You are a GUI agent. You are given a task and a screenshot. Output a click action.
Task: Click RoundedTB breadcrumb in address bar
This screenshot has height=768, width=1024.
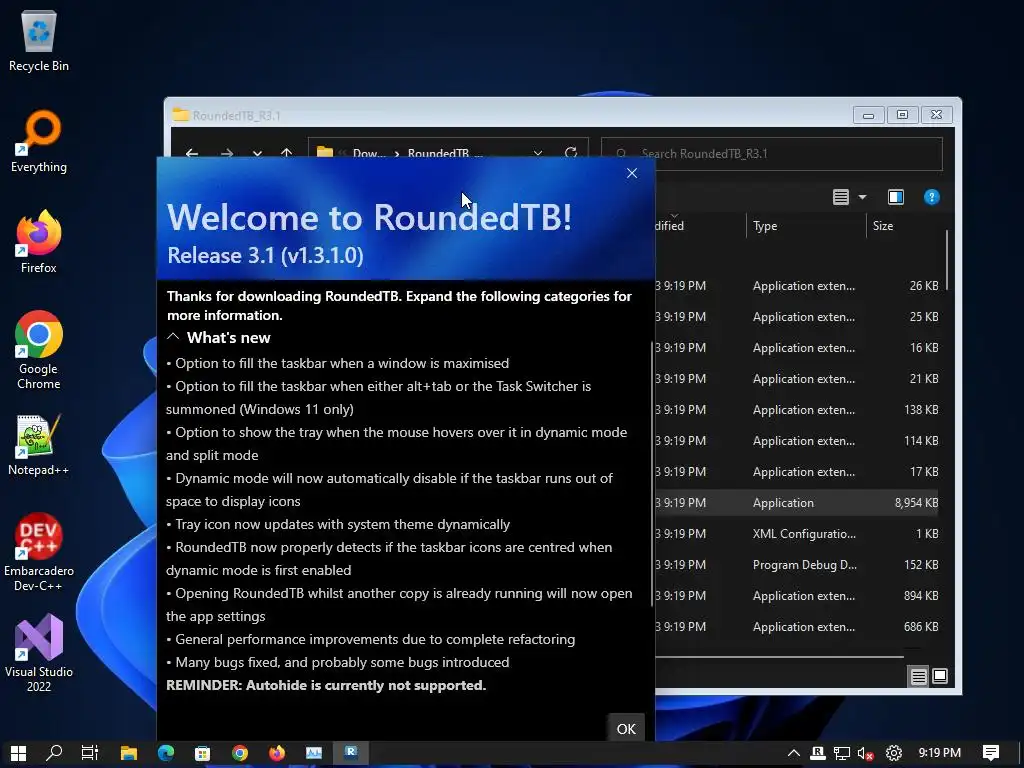tap(445, 153)
